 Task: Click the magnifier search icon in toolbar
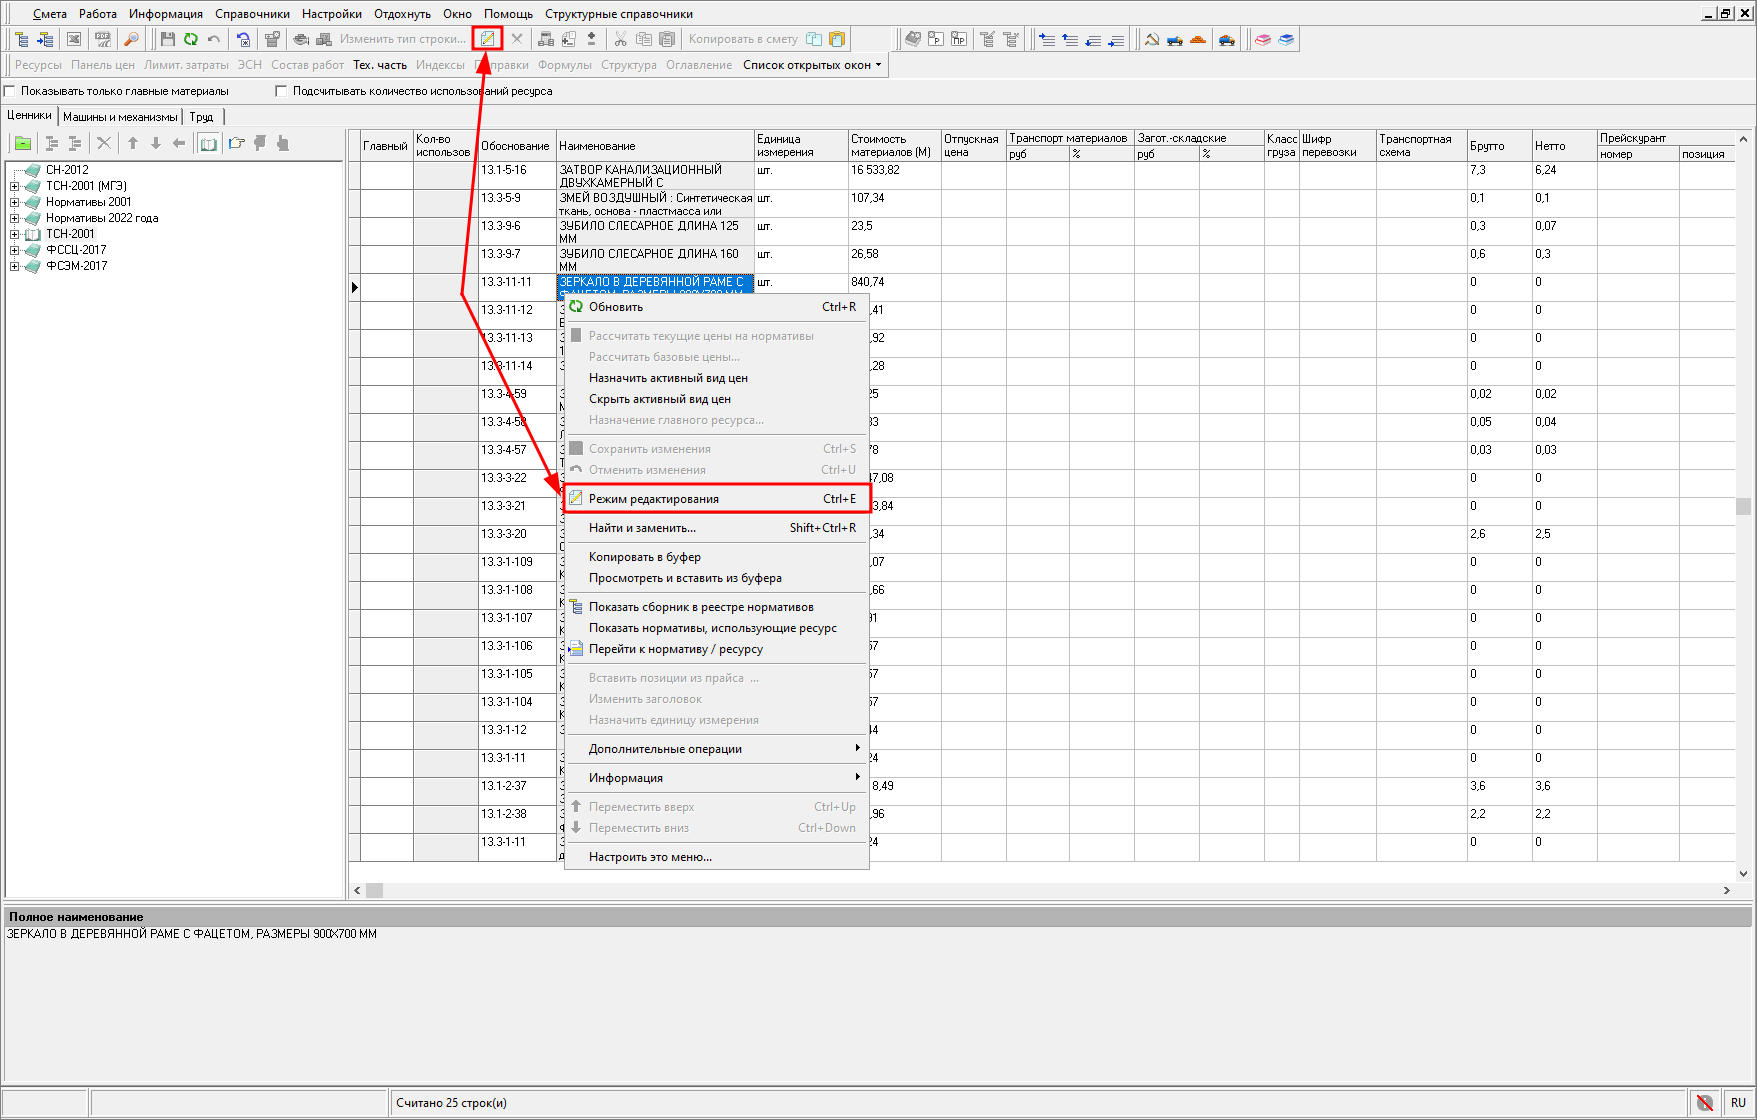(131, 39)
